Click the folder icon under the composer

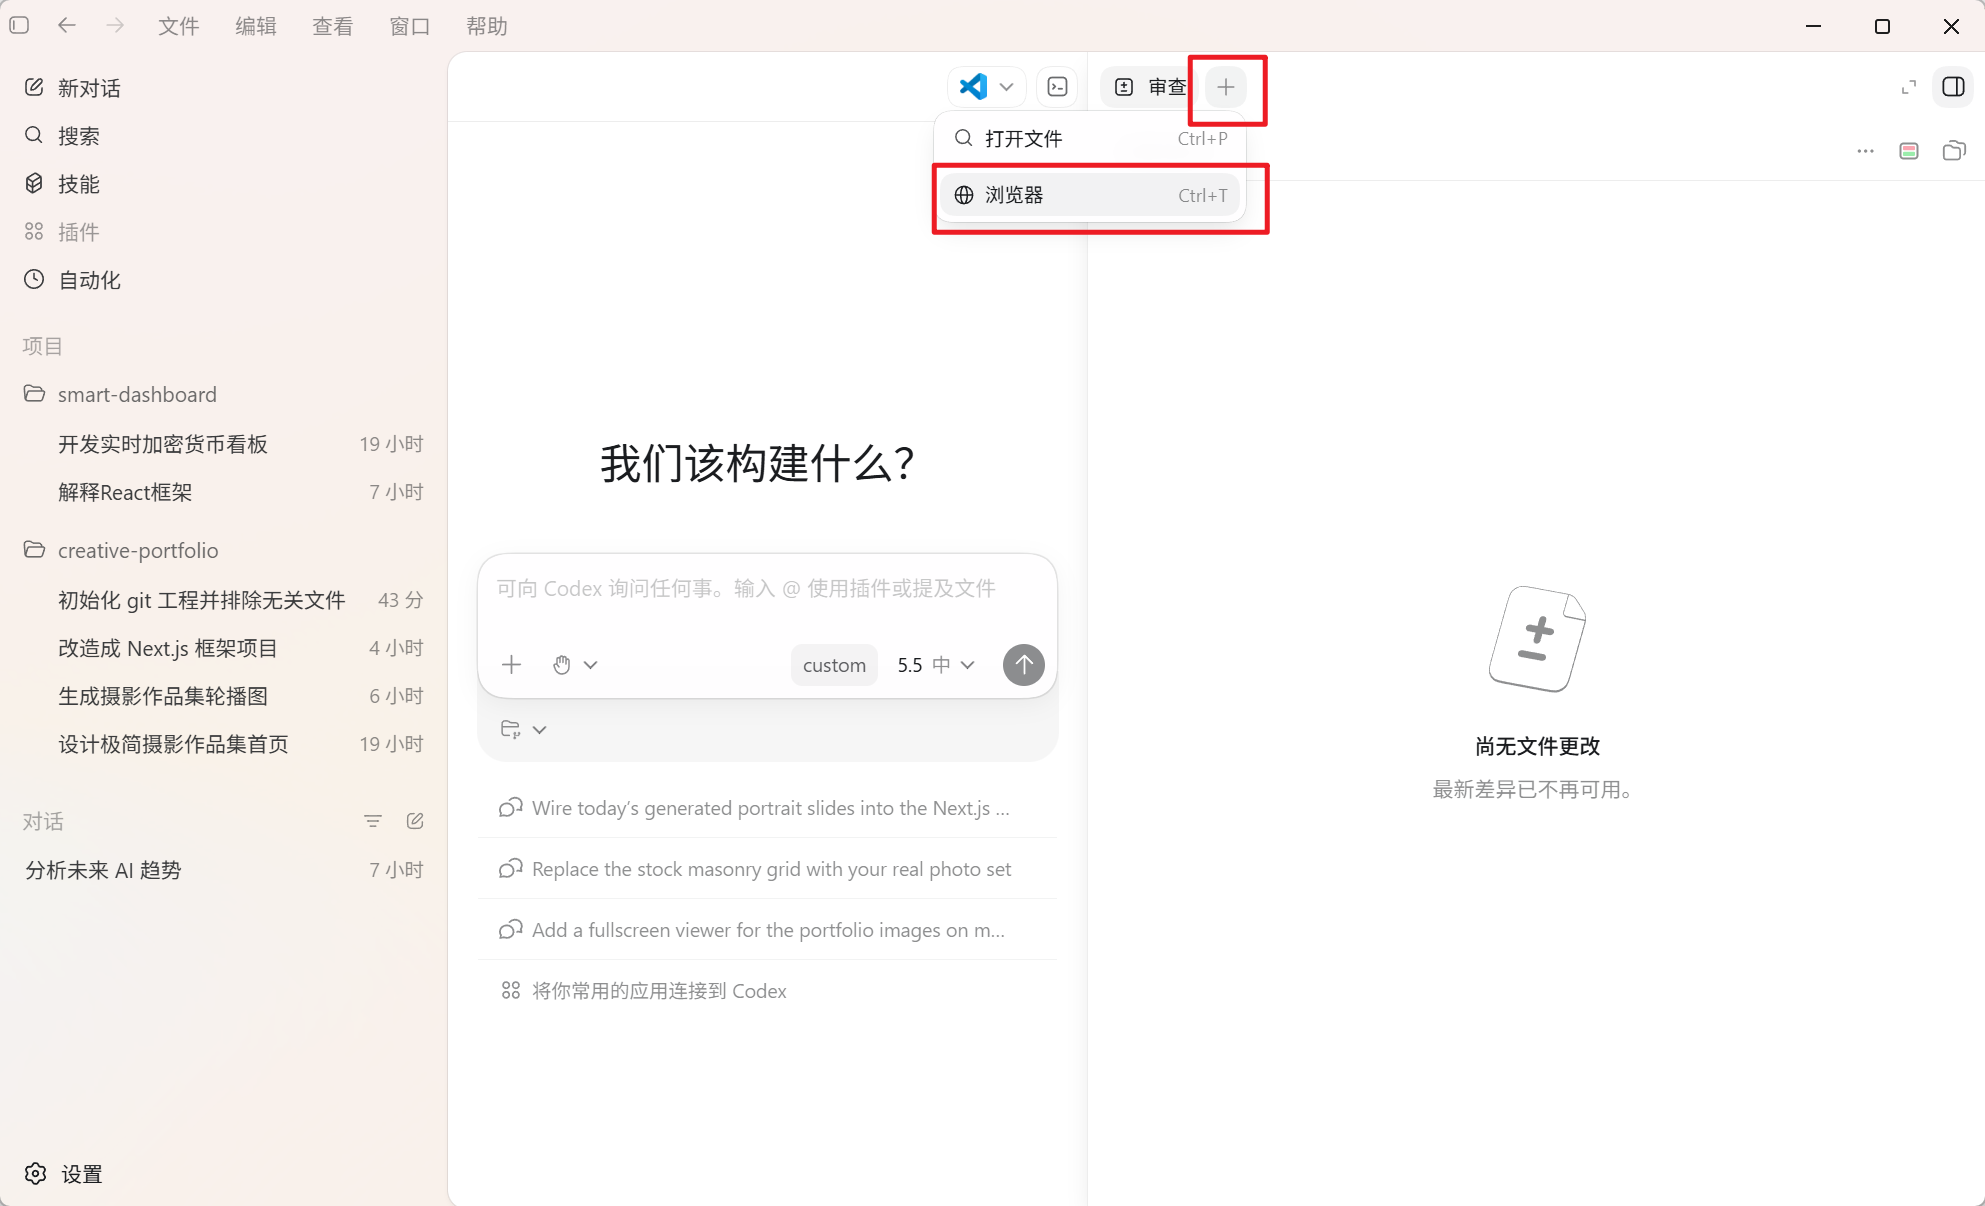pos(511,729)
